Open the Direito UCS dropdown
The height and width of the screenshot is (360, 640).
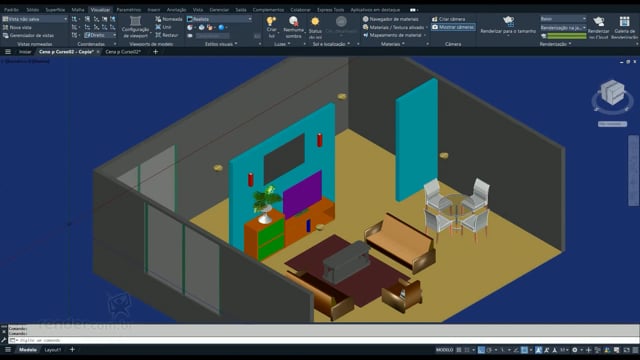(x=100, y=35)
